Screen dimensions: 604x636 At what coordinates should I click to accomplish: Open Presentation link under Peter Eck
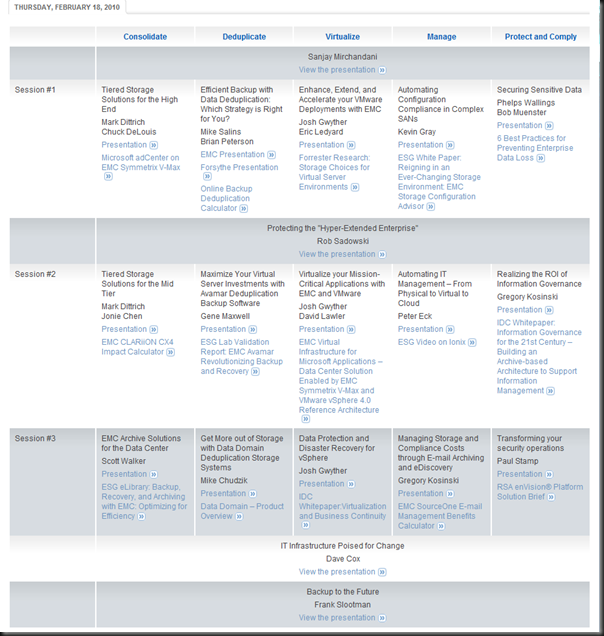tap(420, 329)
